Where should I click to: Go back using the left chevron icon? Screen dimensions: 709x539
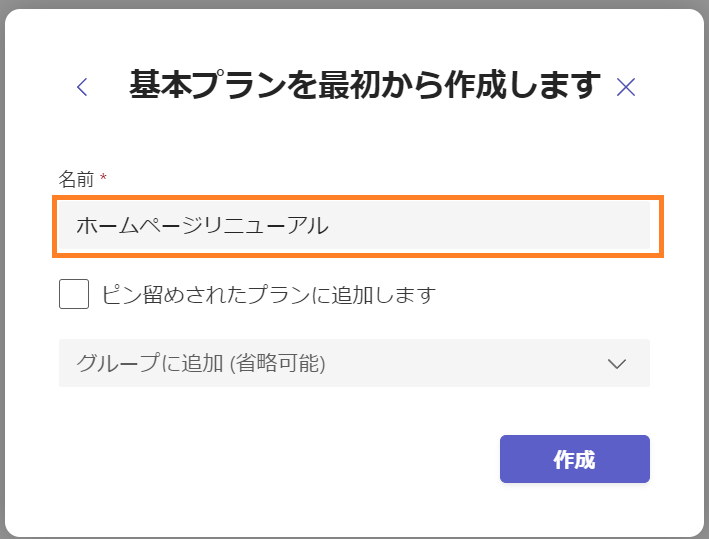tap(82, 87)
